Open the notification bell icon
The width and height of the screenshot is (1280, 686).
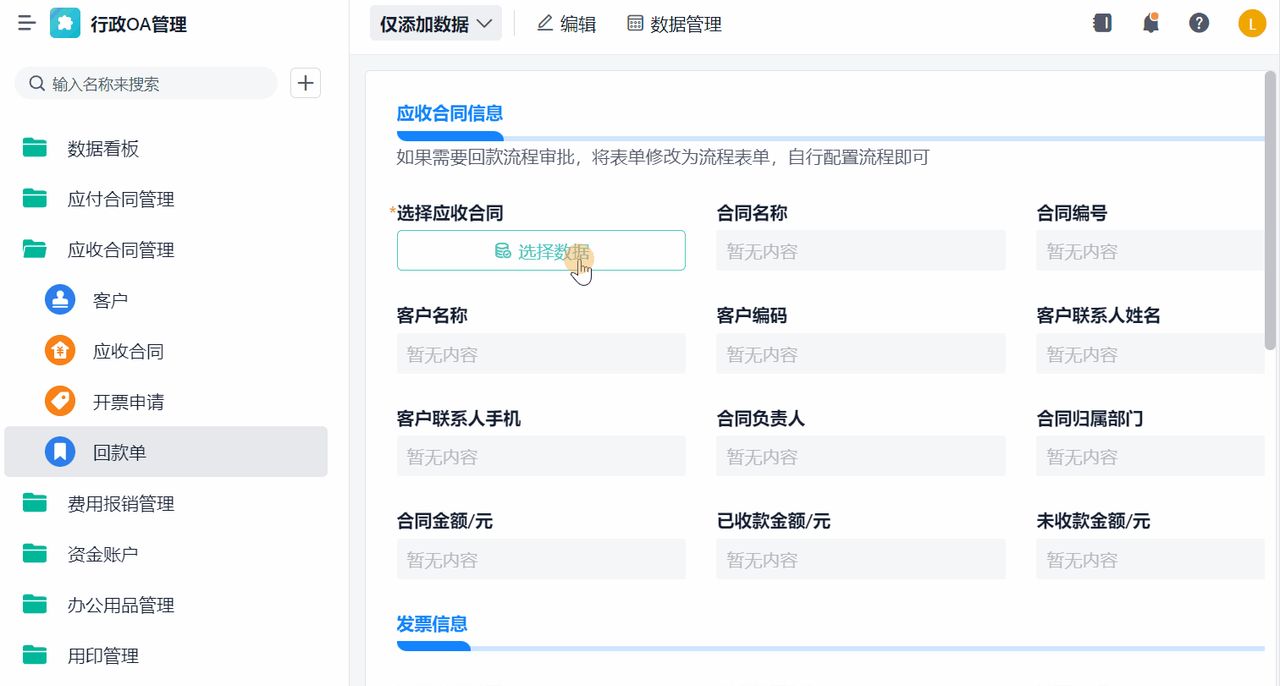tap(1150, 22)
